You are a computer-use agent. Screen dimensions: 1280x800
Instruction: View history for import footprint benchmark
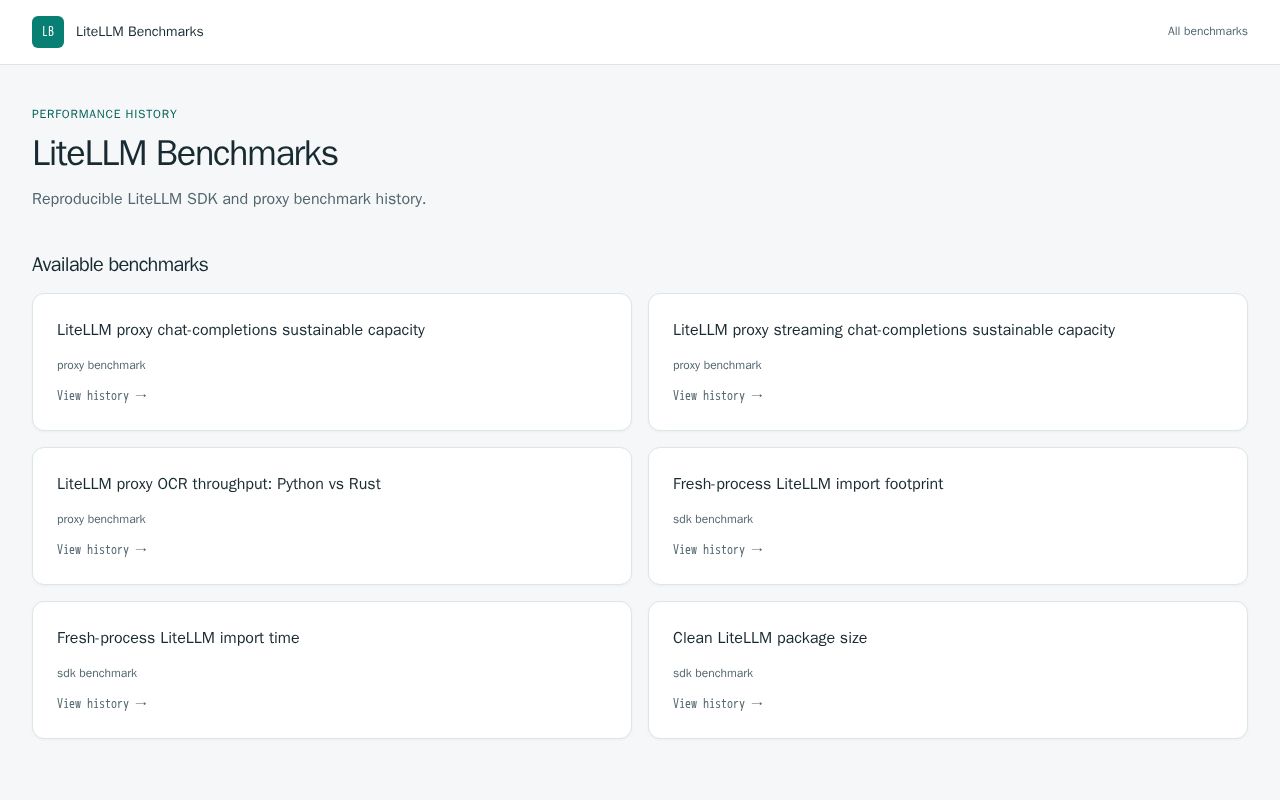[718, 550]
